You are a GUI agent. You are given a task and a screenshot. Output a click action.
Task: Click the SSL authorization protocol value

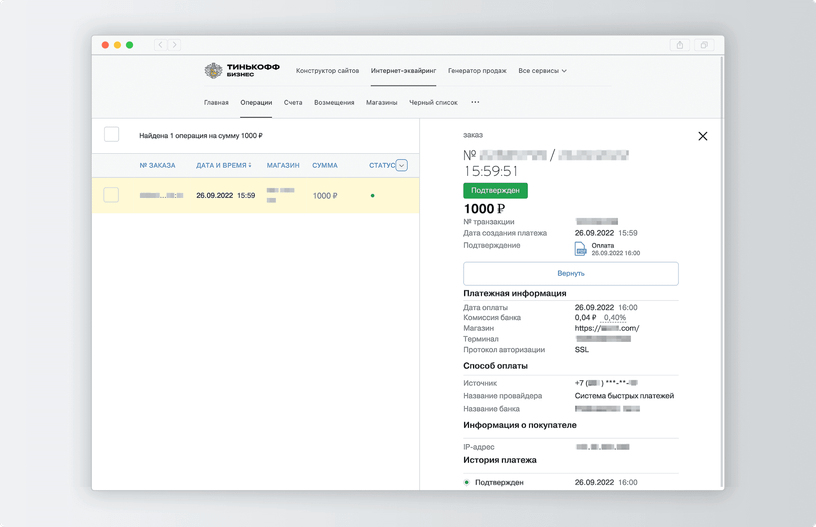click(x=582, y=350)
